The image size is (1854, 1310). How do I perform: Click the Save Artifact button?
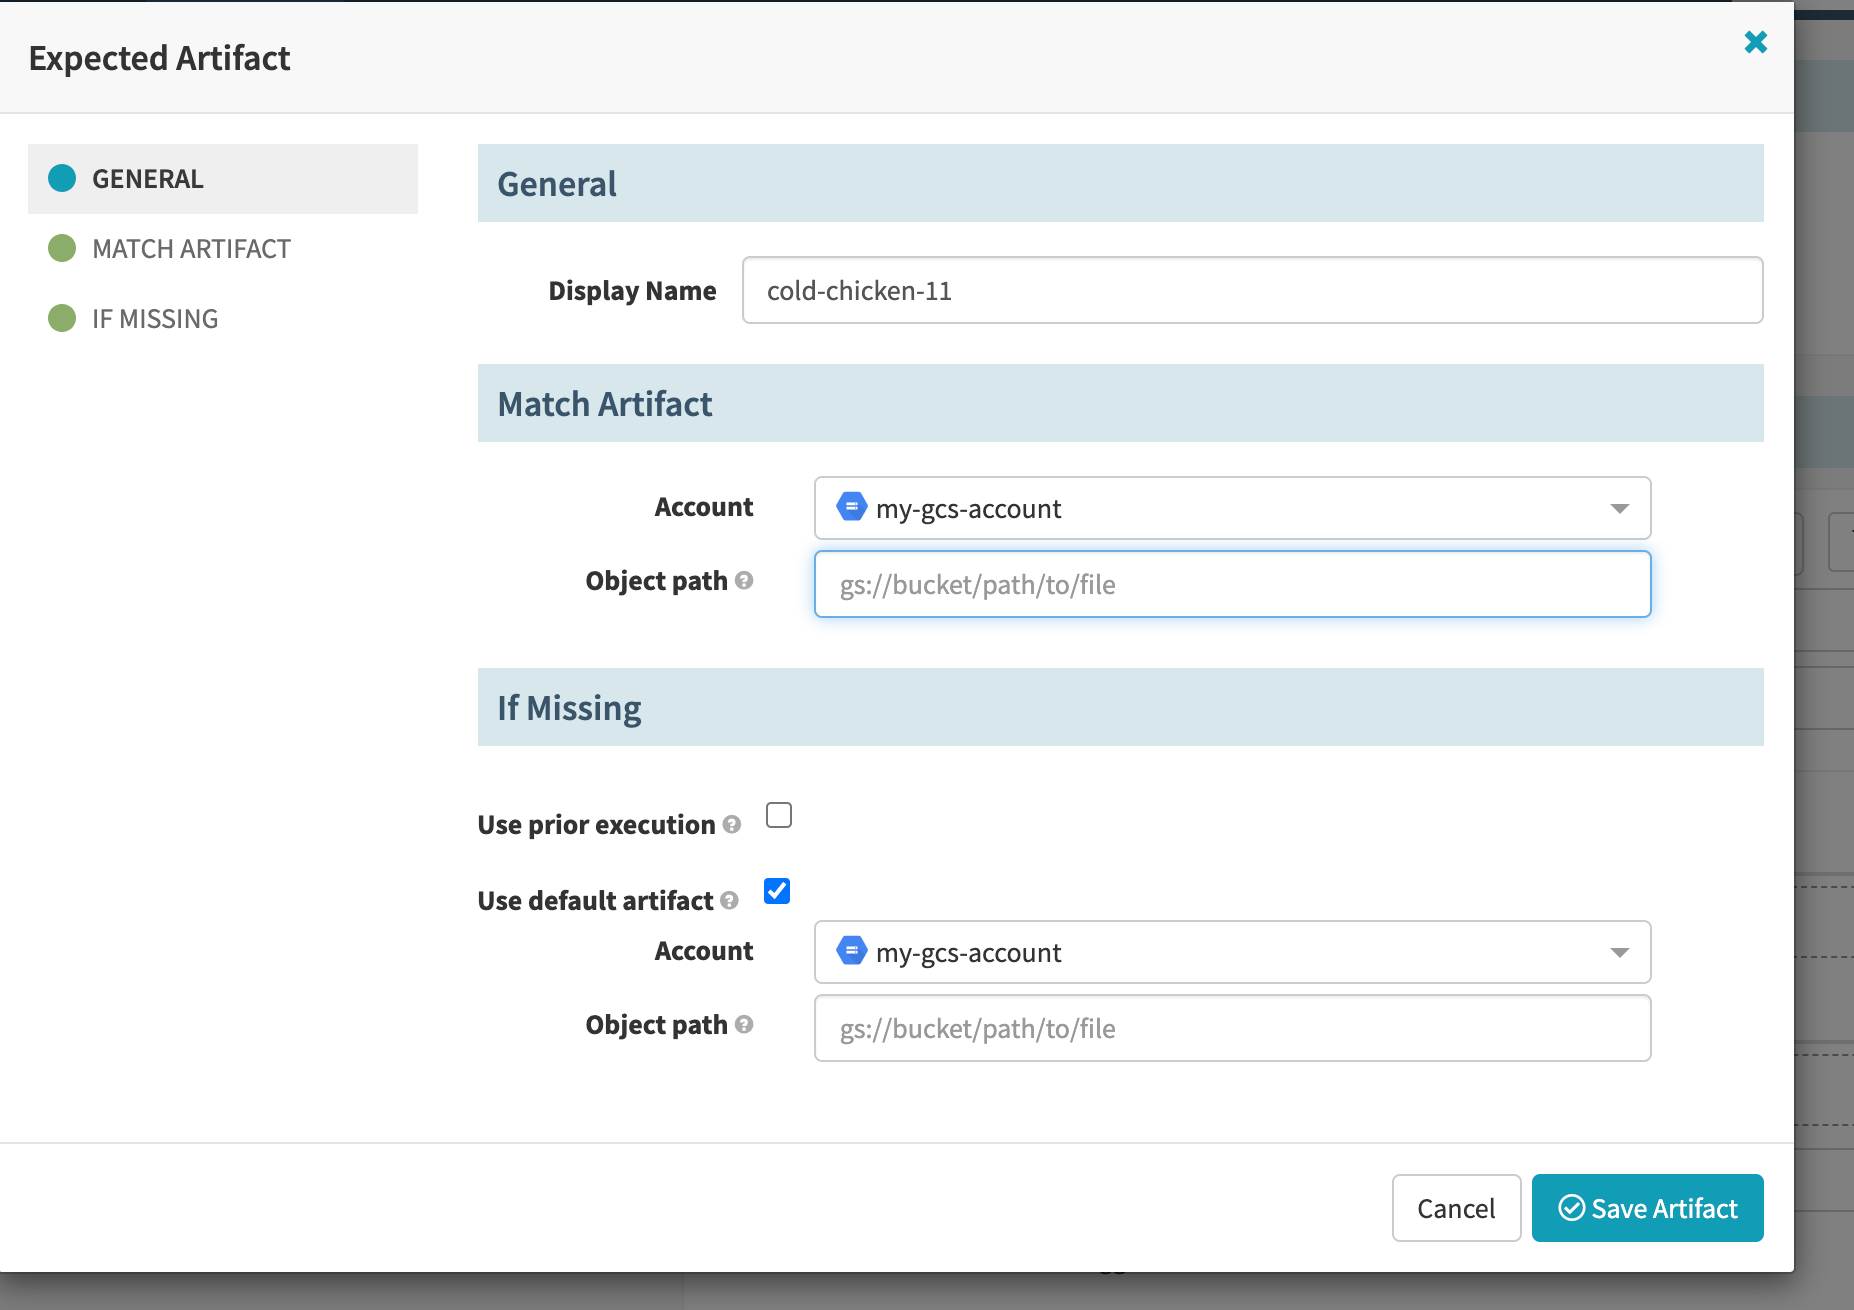pyautogui.click(x=1647, y=1208)
